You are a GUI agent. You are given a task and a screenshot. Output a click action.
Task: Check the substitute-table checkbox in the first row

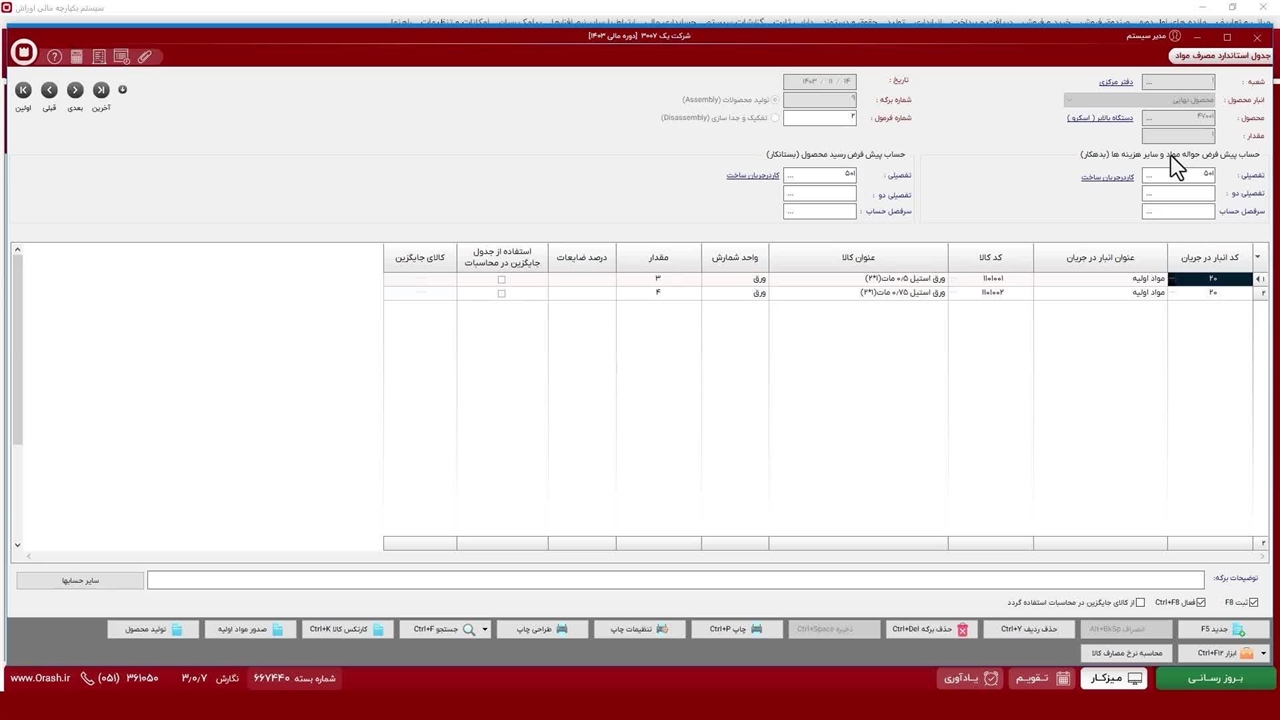tap(502, 280)
